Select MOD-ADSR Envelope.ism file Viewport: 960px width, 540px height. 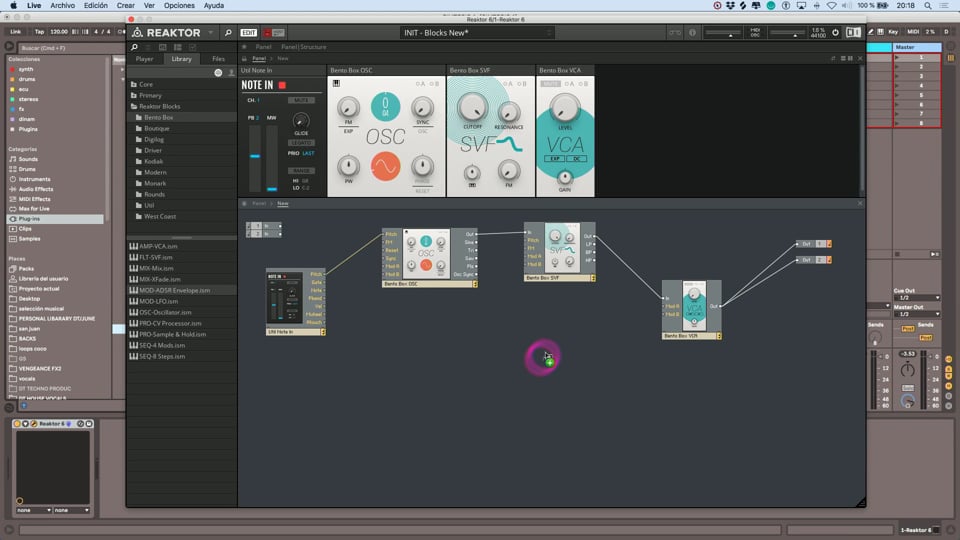[x=174, y=290]
